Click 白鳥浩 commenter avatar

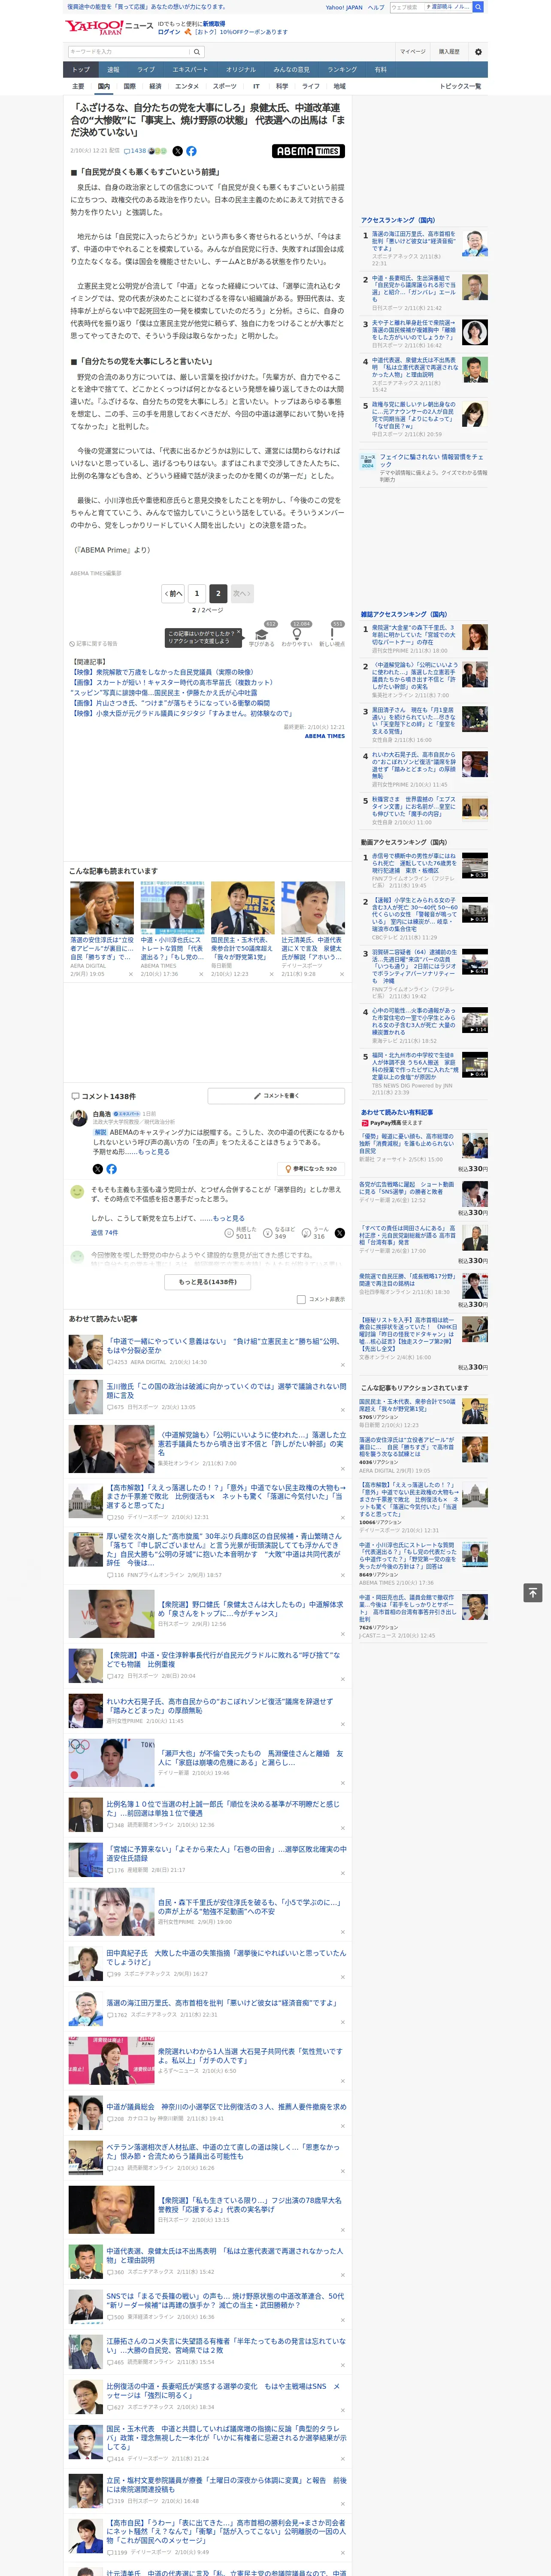(x=79, y=1118)
